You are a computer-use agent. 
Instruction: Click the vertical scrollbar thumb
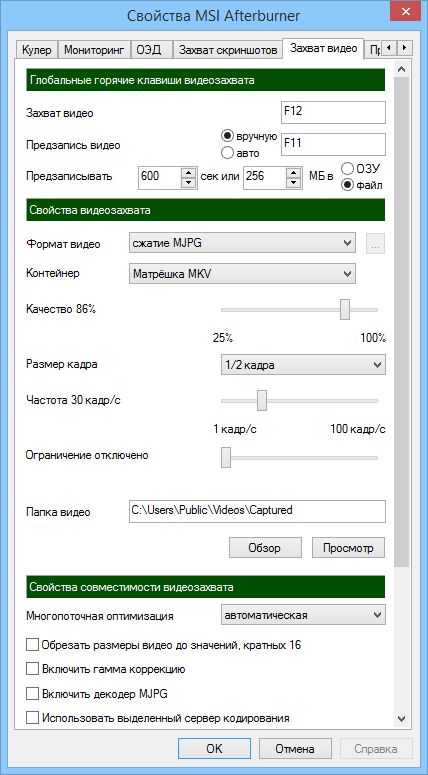coord(402,321)
